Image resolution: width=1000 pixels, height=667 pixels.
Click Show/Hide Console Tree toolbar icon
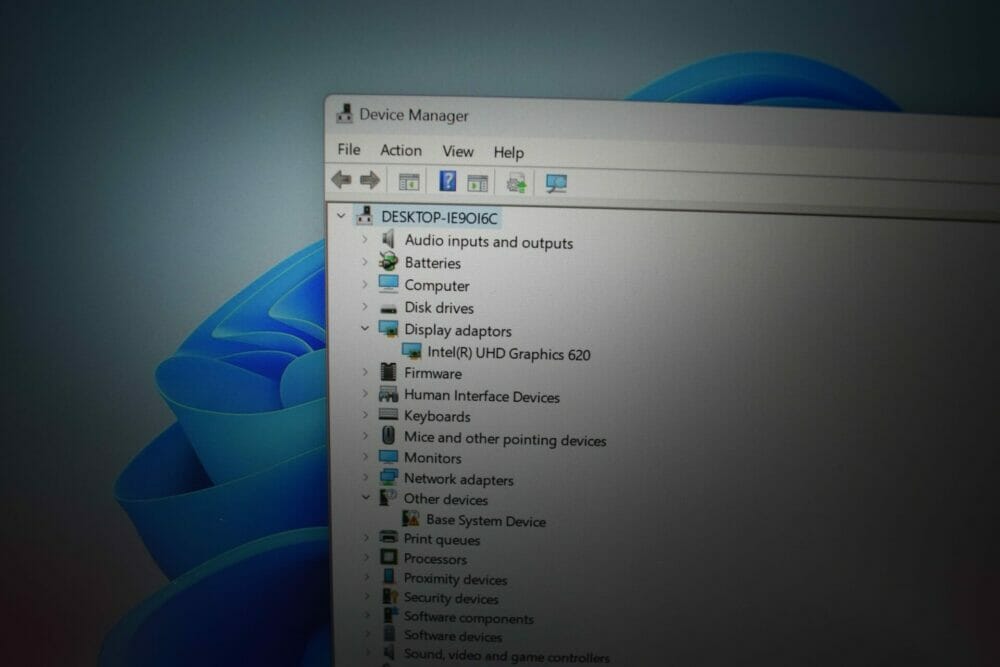[409, 182]
